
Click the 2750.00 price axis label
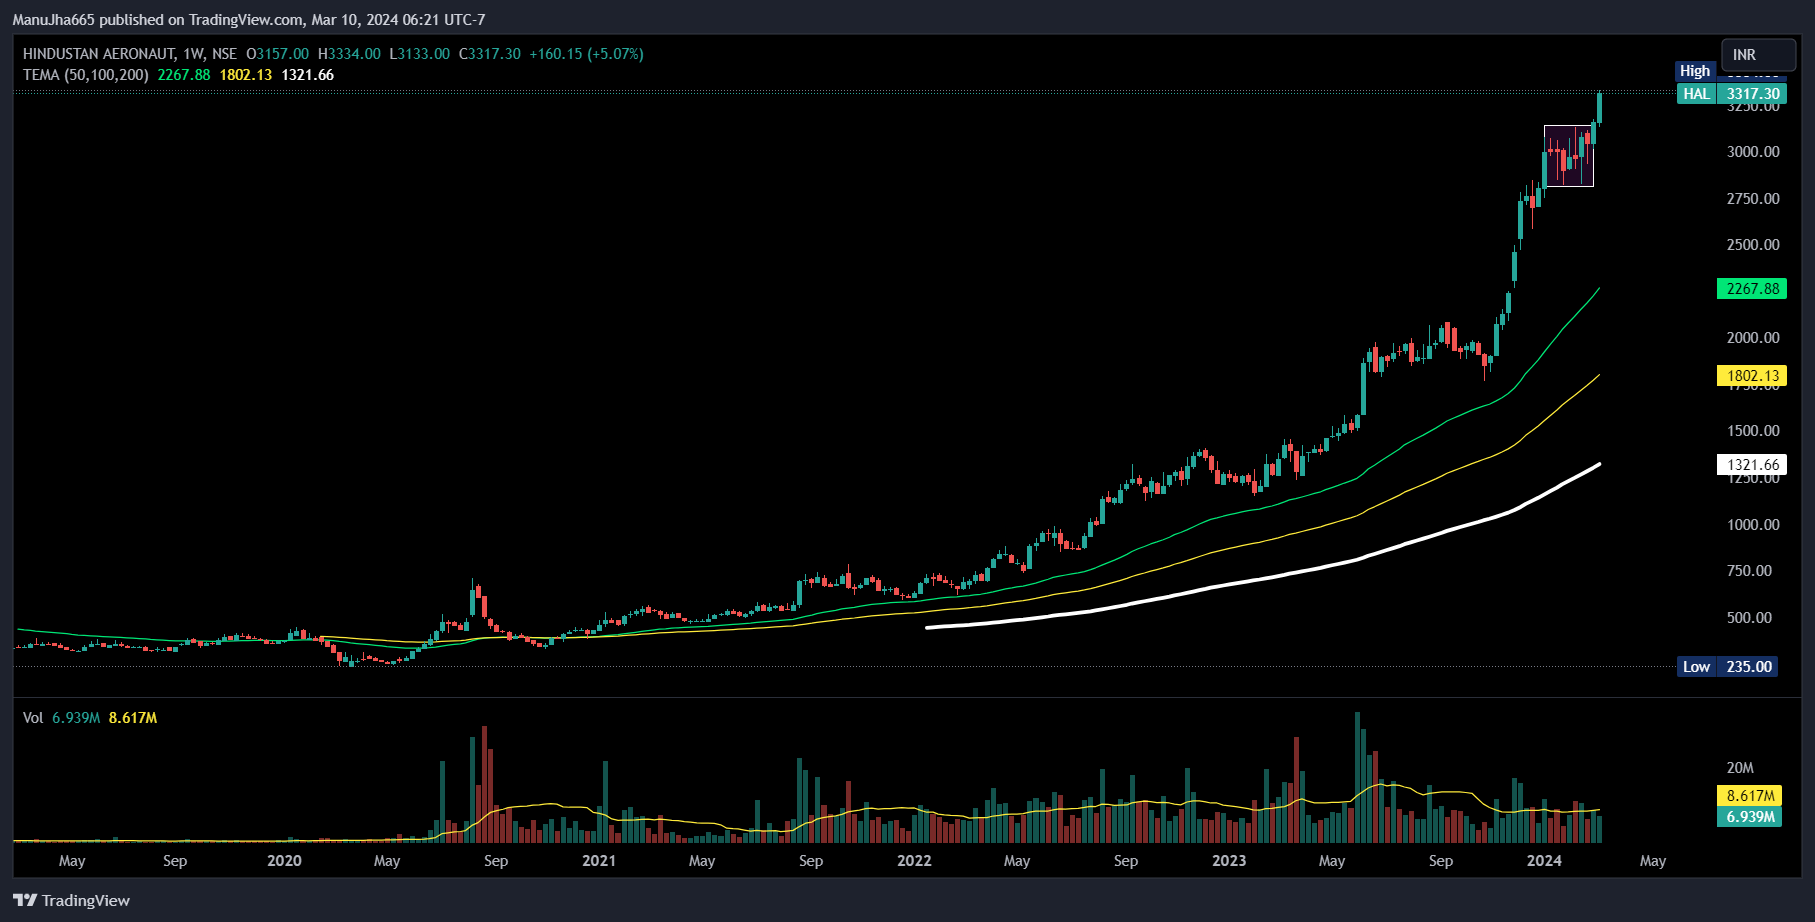tap(1753, 199)
